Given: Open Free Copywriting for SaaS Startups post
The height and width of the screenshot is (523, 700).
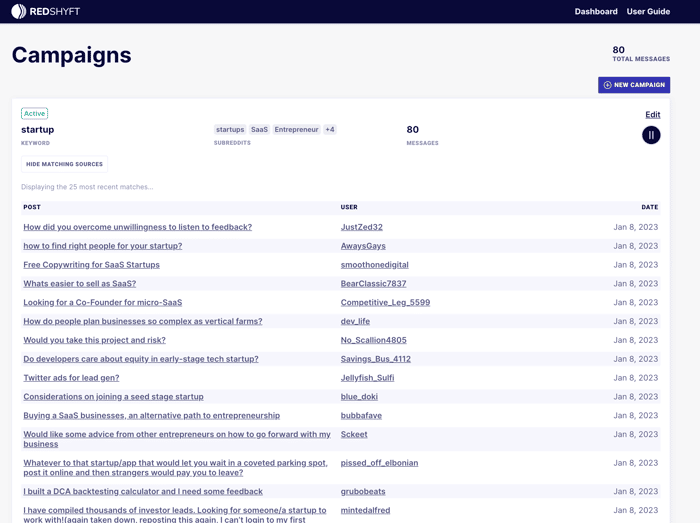Looking at the screenshot, I should coord(92,265).
